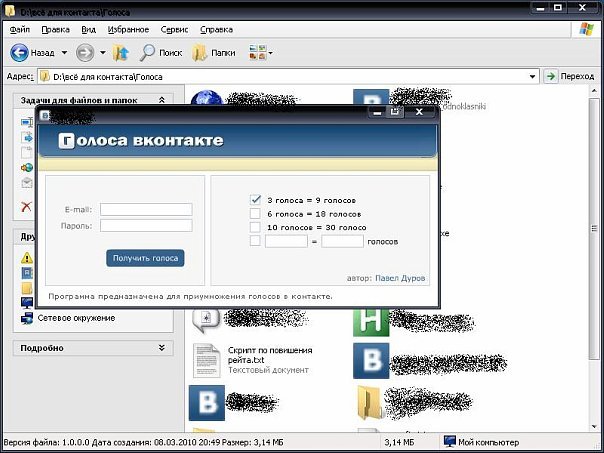Open the globe-icon file in the folder
Viewport: 604px width, 453px height.
(x=205, y=100)
